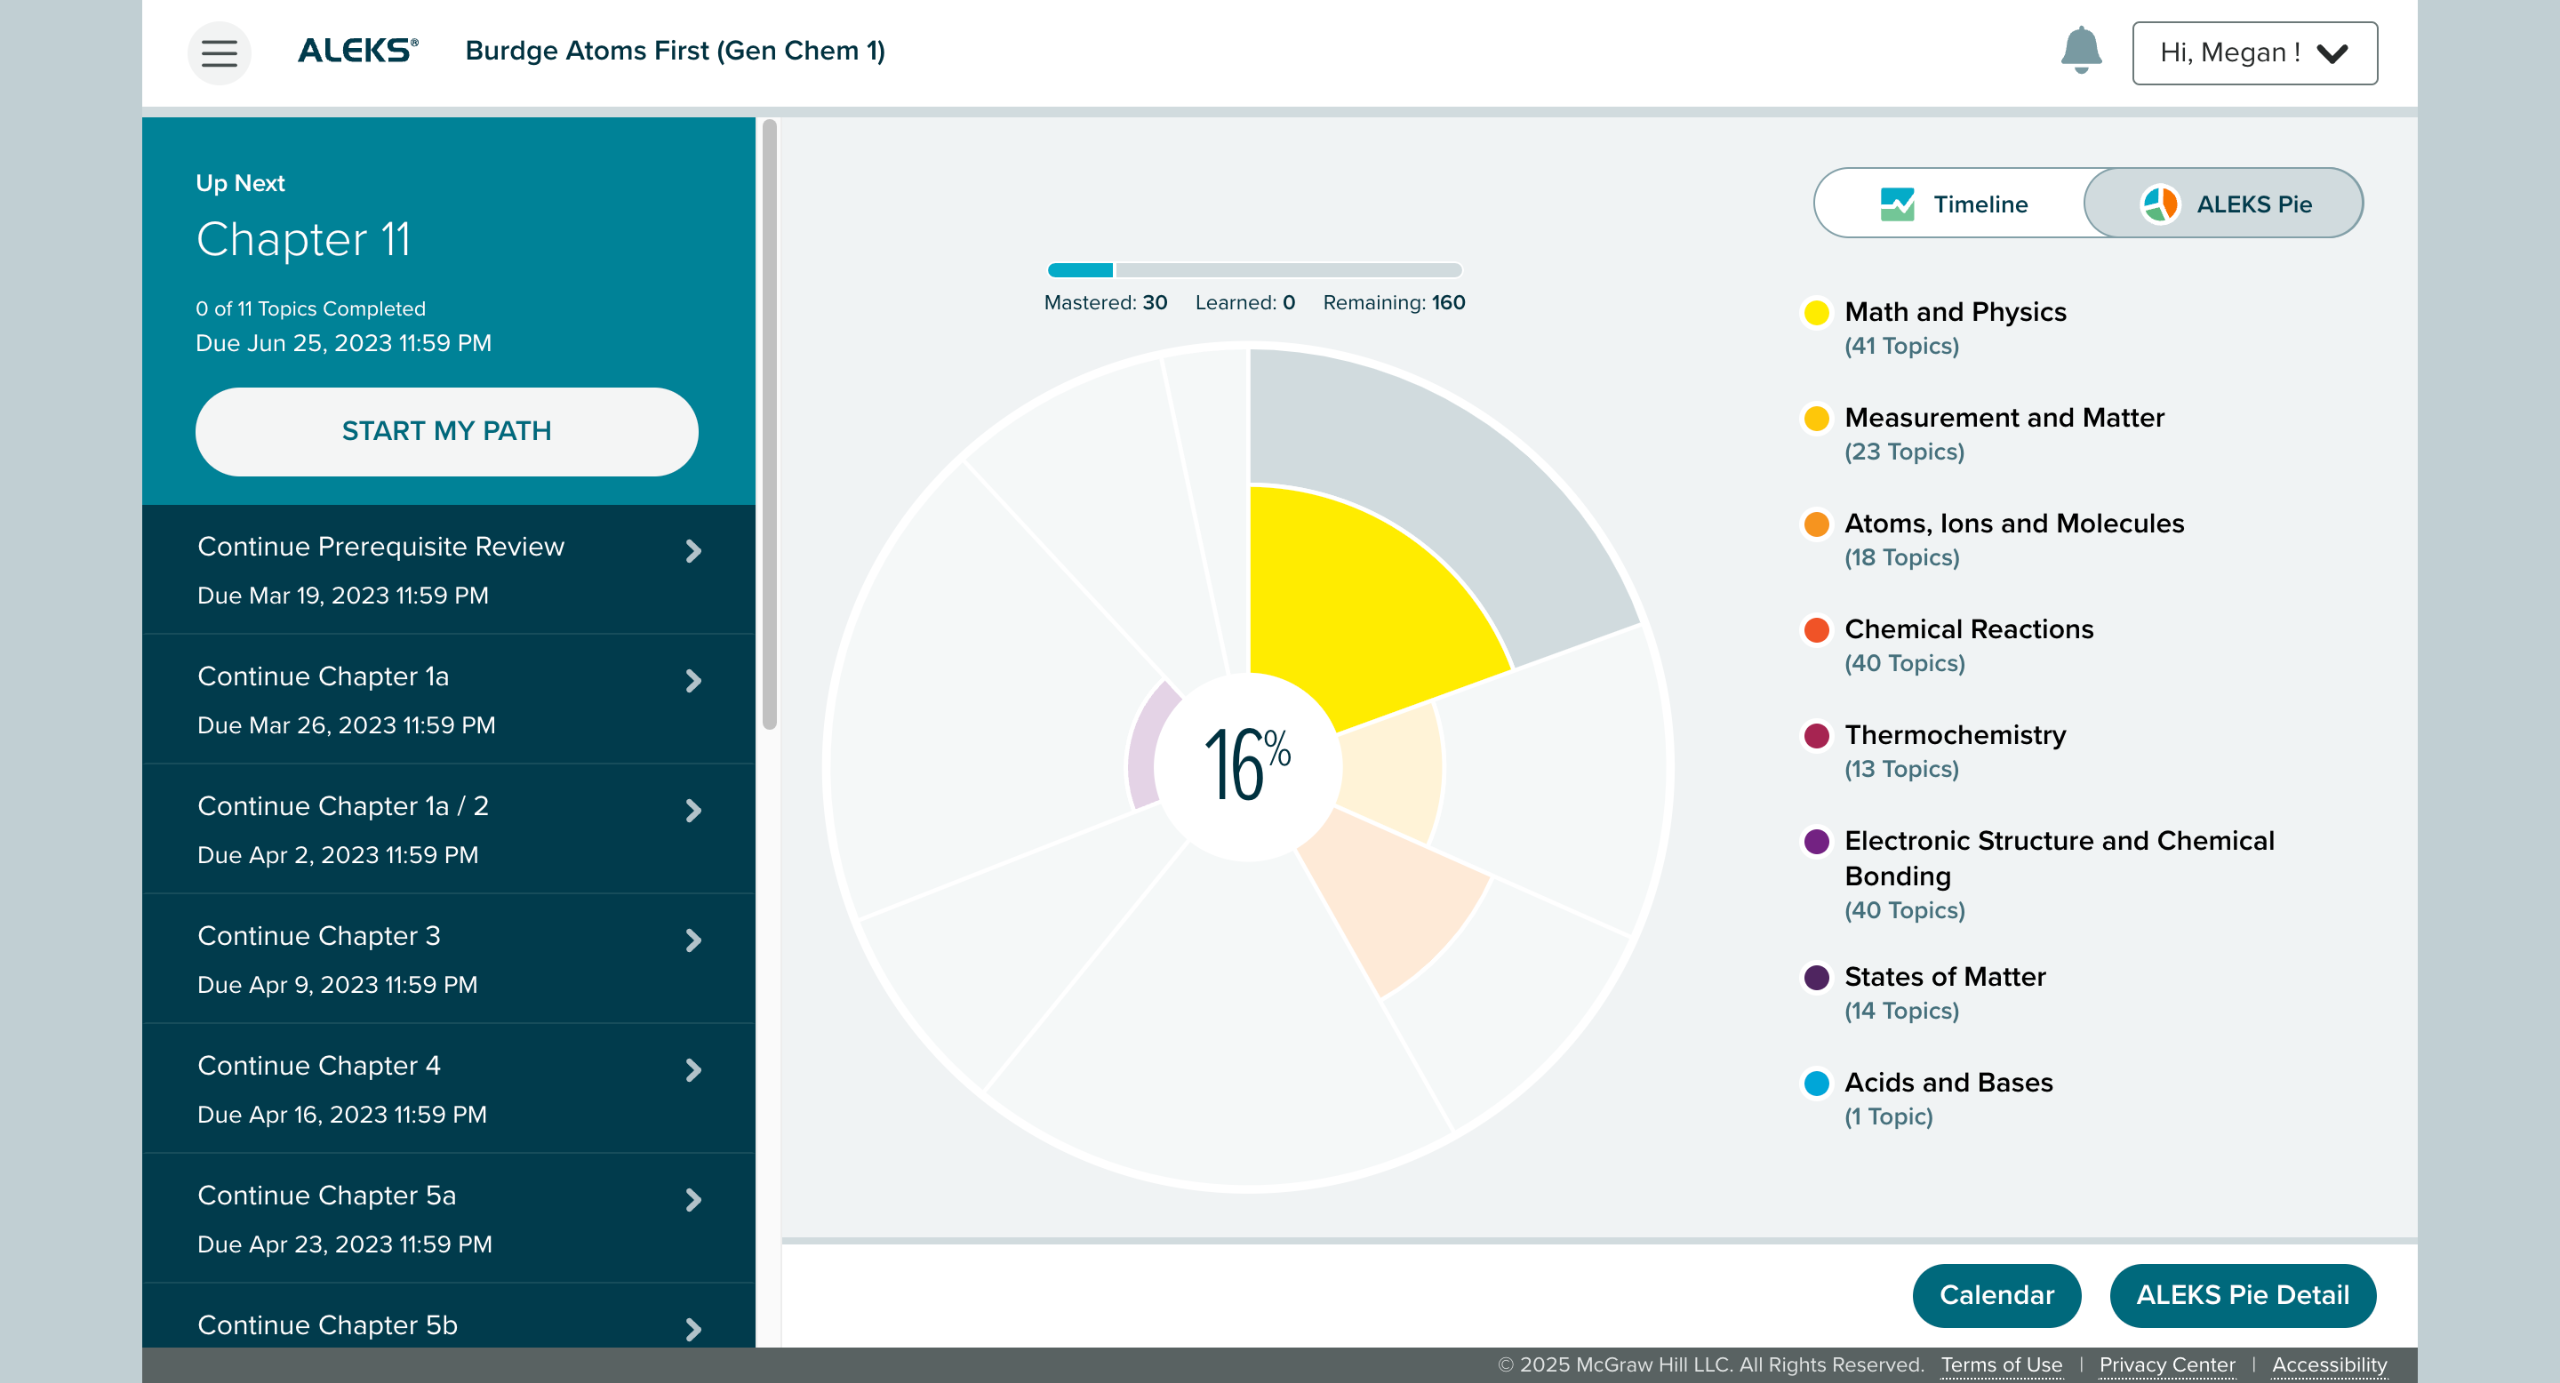The image size is (2560, 1383).
Task: Click the Chemical Reactions orange-red dot
Action: click(x=1816, y=630)
